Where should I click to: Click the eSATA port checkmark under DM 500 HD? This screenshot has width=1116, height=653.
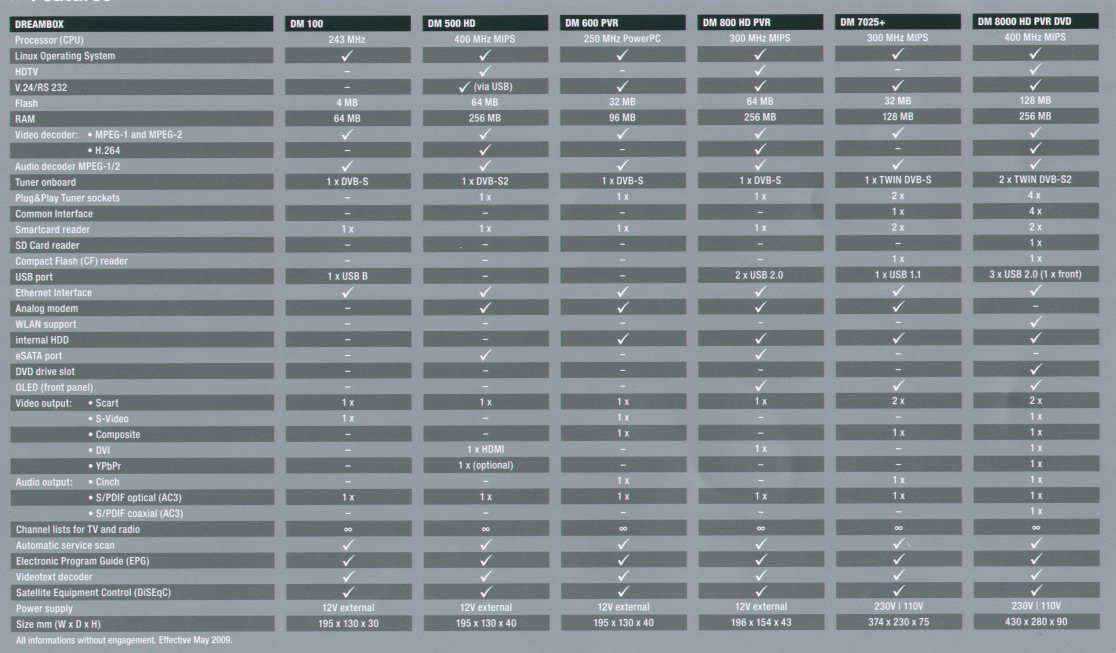tap(485, 355)
